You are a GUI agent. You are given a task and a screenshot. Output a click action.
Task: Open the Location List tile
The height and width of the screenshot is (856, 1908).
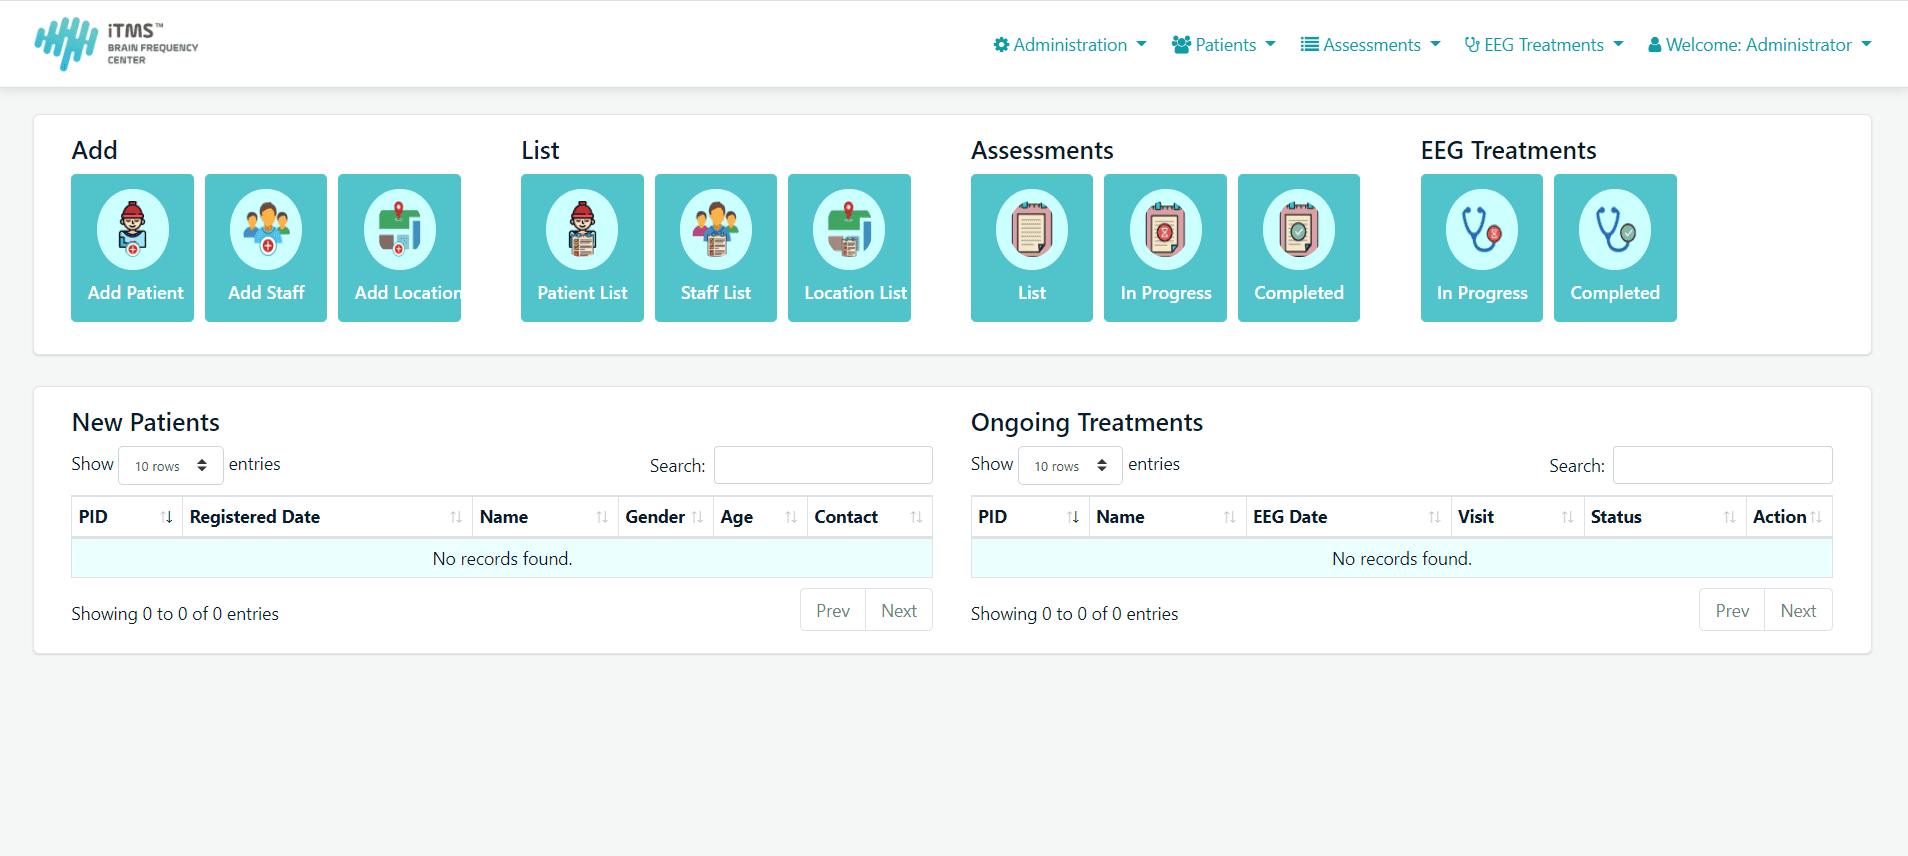[x=849, y=248]
